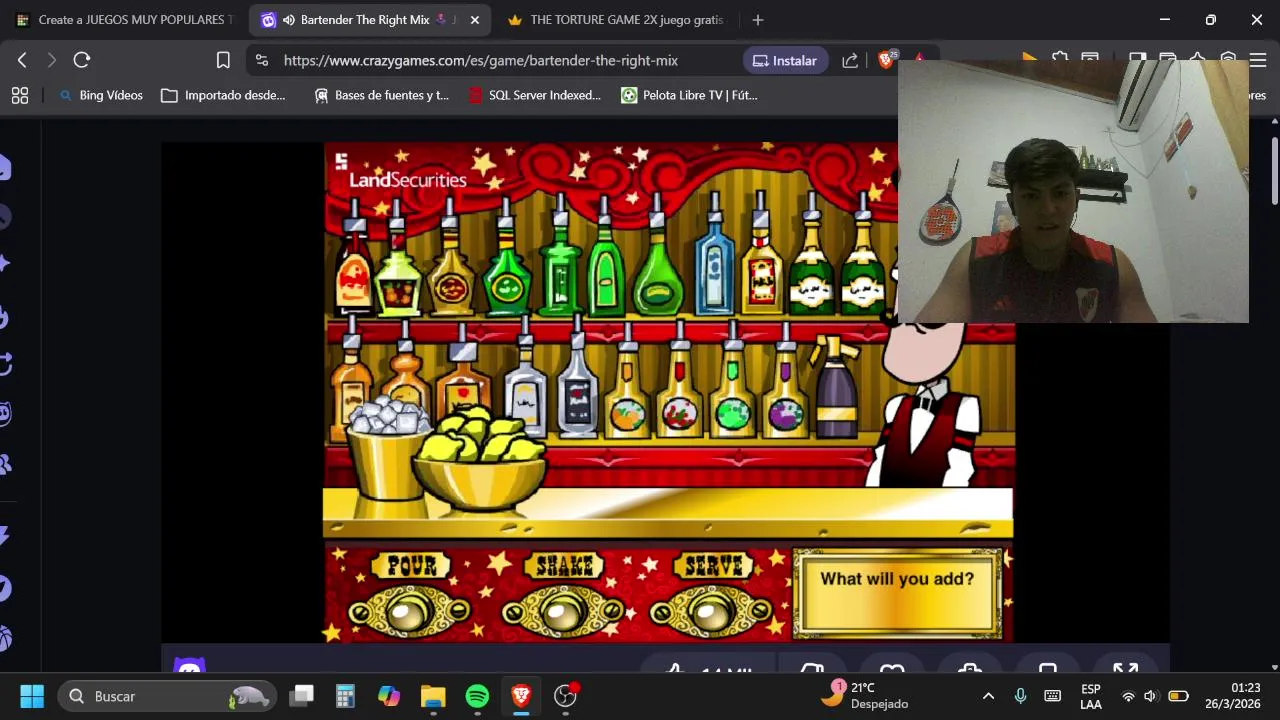Switch to THE TORTURE GAME 2X tab
This screenshot has width=1280, height=720.
point(616,20)
